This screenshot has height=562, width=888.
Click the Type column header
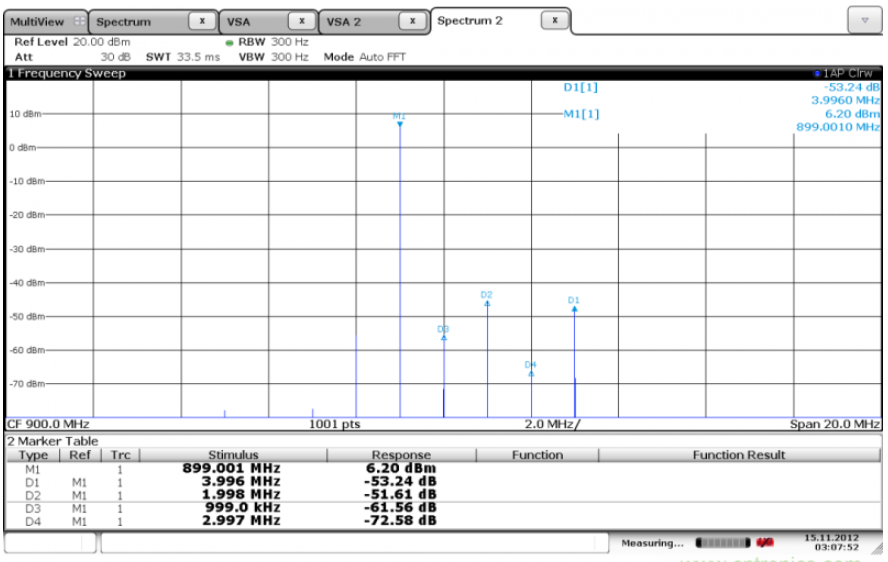pyautogui.click(x=33, y=455)
